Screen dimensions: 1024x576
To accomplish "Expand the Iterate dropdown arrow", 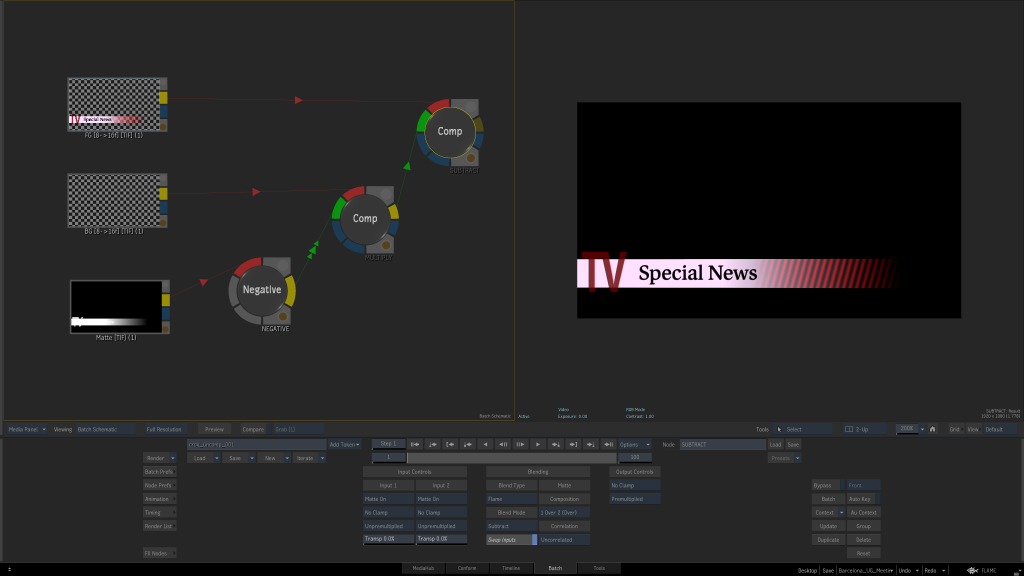I will click(322, 458).
